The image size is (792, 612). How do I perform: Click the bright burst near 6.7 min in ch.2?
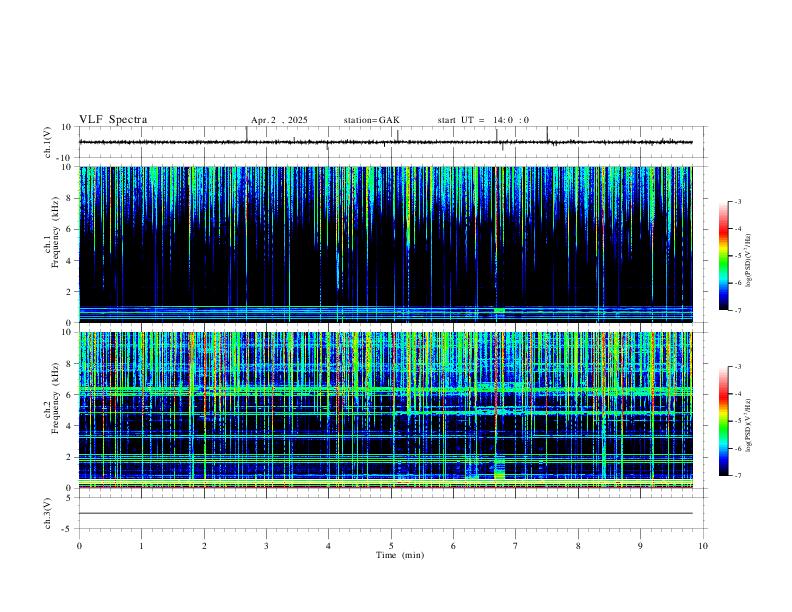pos(499,469)
